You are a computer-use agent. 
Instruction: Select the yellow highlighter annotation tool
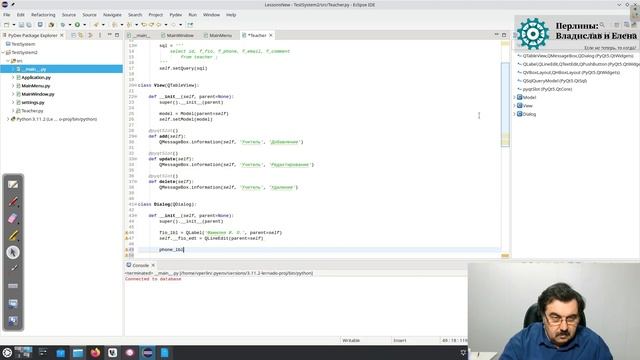[13, 235]
